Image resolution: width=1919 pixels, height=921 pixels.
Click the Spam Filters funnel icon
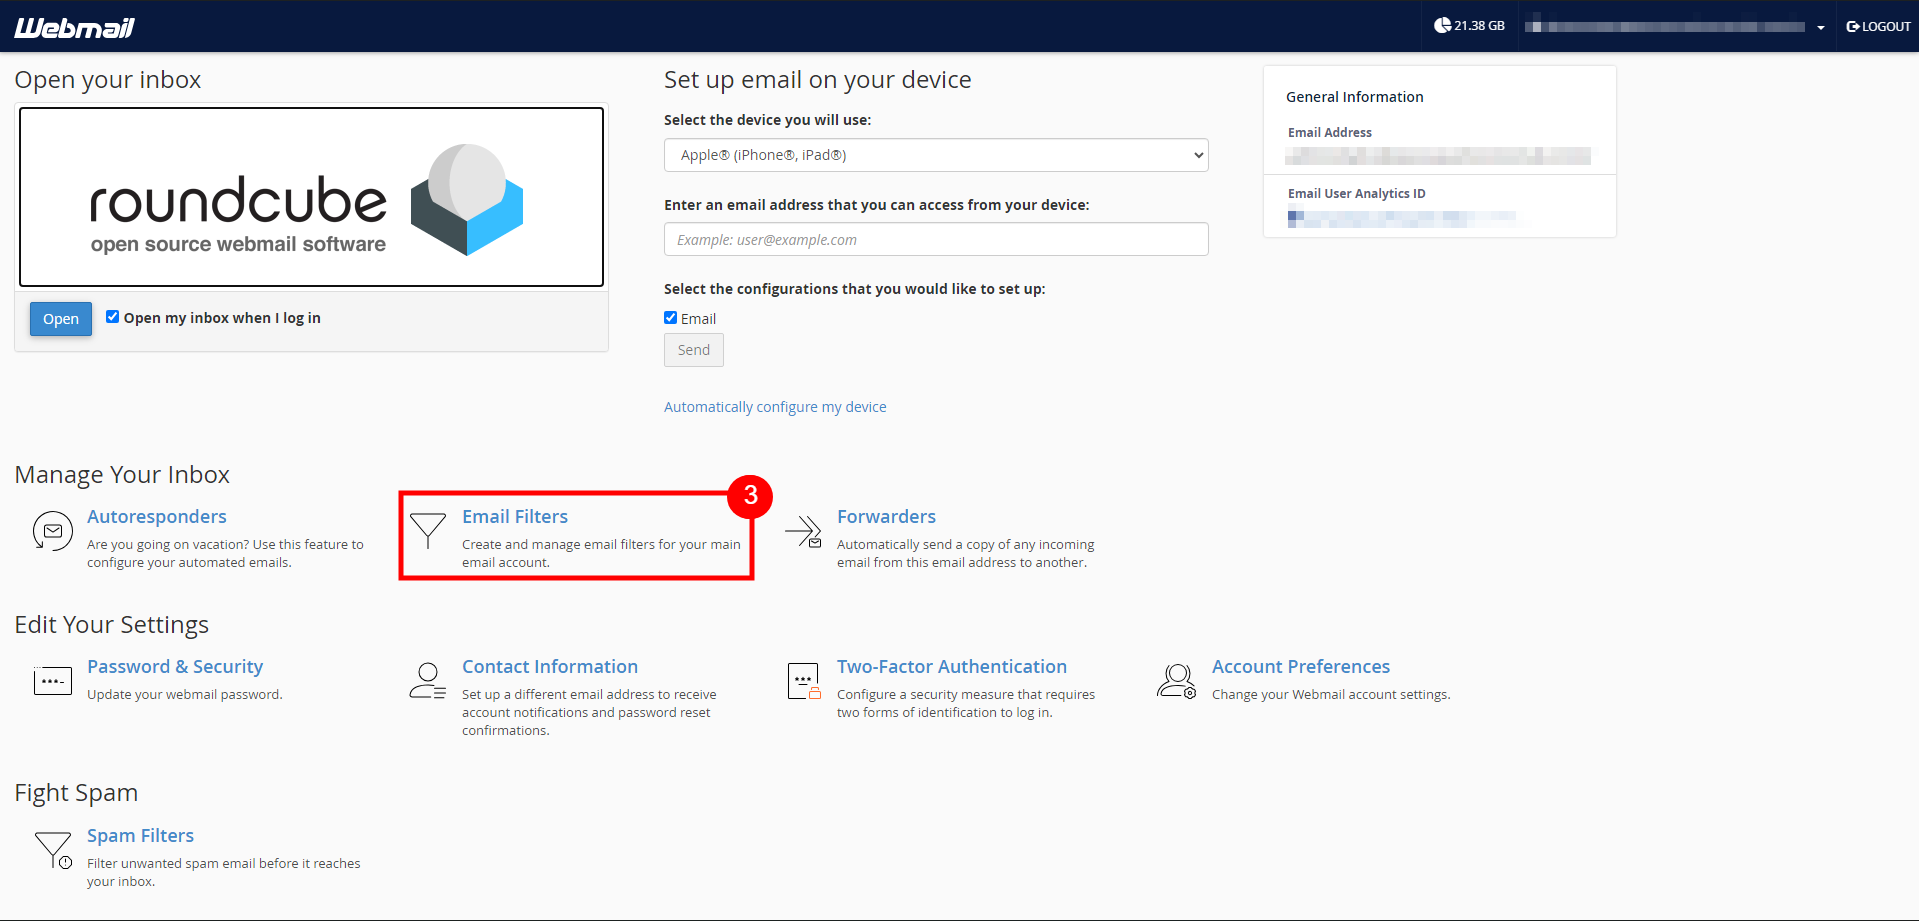[54, 849]
